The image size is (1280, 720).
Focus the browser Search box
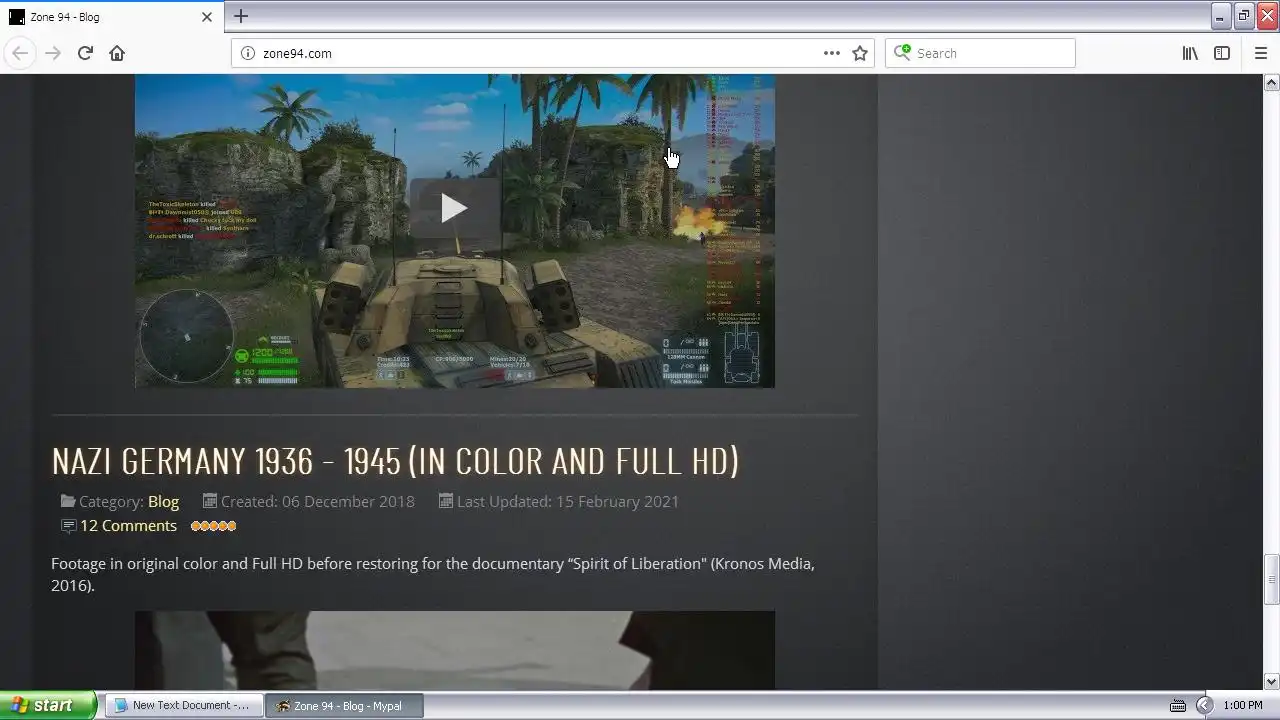click(980, 53)
